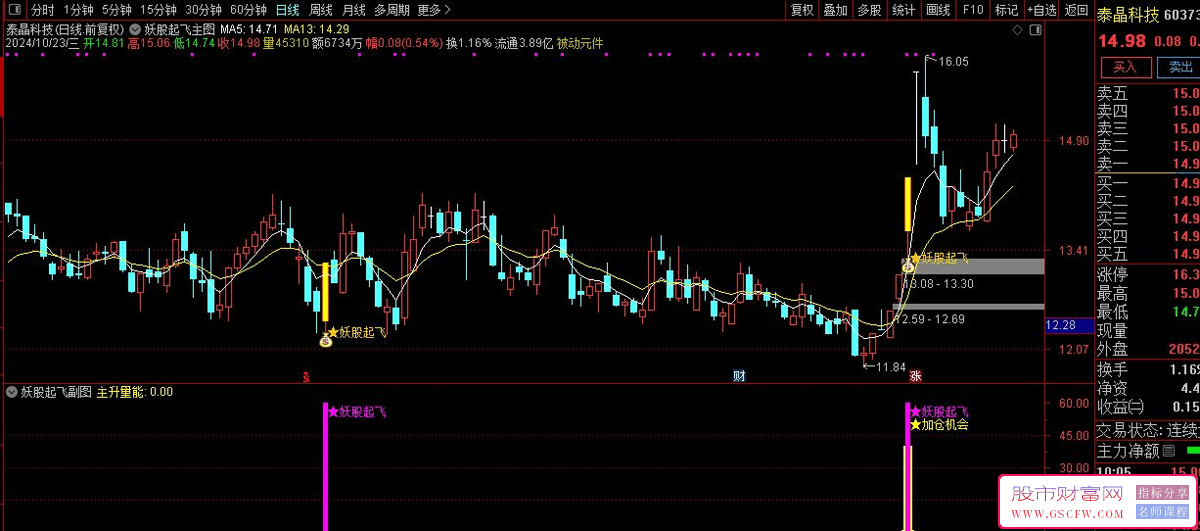Select the 周线 weekly chart tab
Image resolution: width=1200 pixels, height=531 pixels.
(320, 10)
